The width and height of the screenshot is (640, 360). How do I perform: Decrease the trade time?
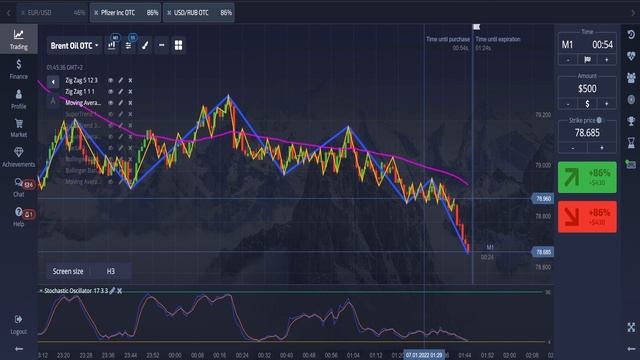point(568,60)
